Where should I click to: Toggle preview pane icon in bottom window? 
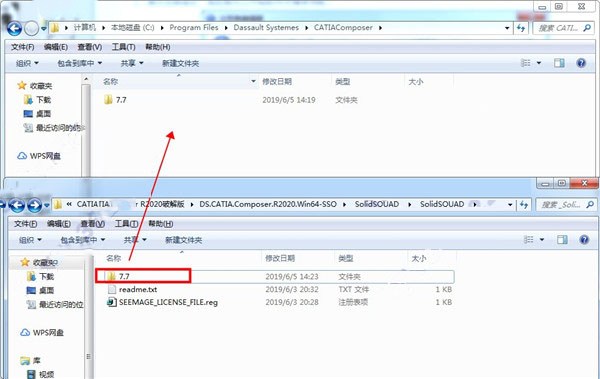click(x=562, y=240)
